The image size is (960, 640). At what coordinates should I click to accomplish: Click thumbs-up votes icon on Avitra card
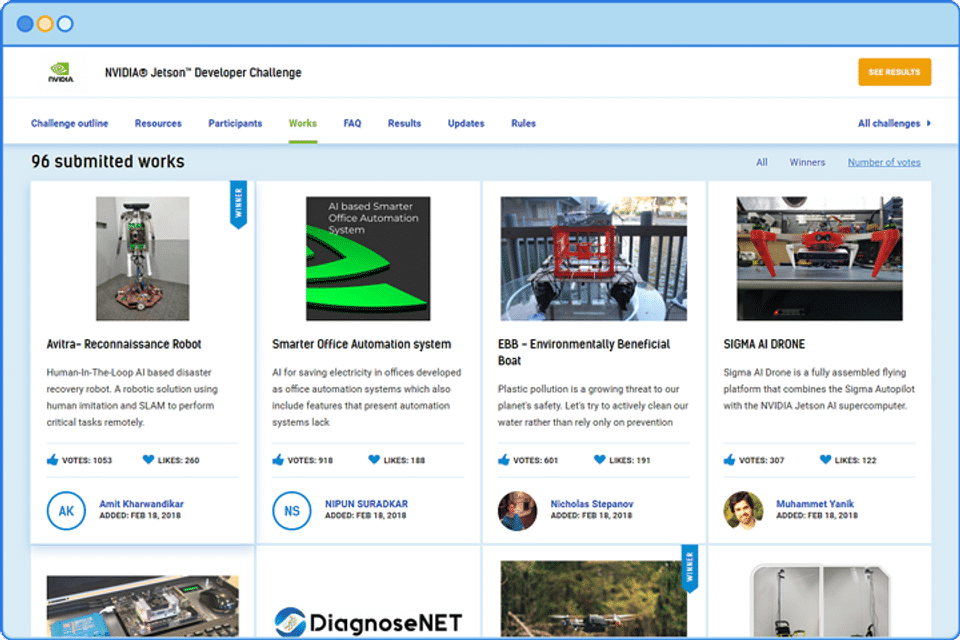tap(53, 459)
